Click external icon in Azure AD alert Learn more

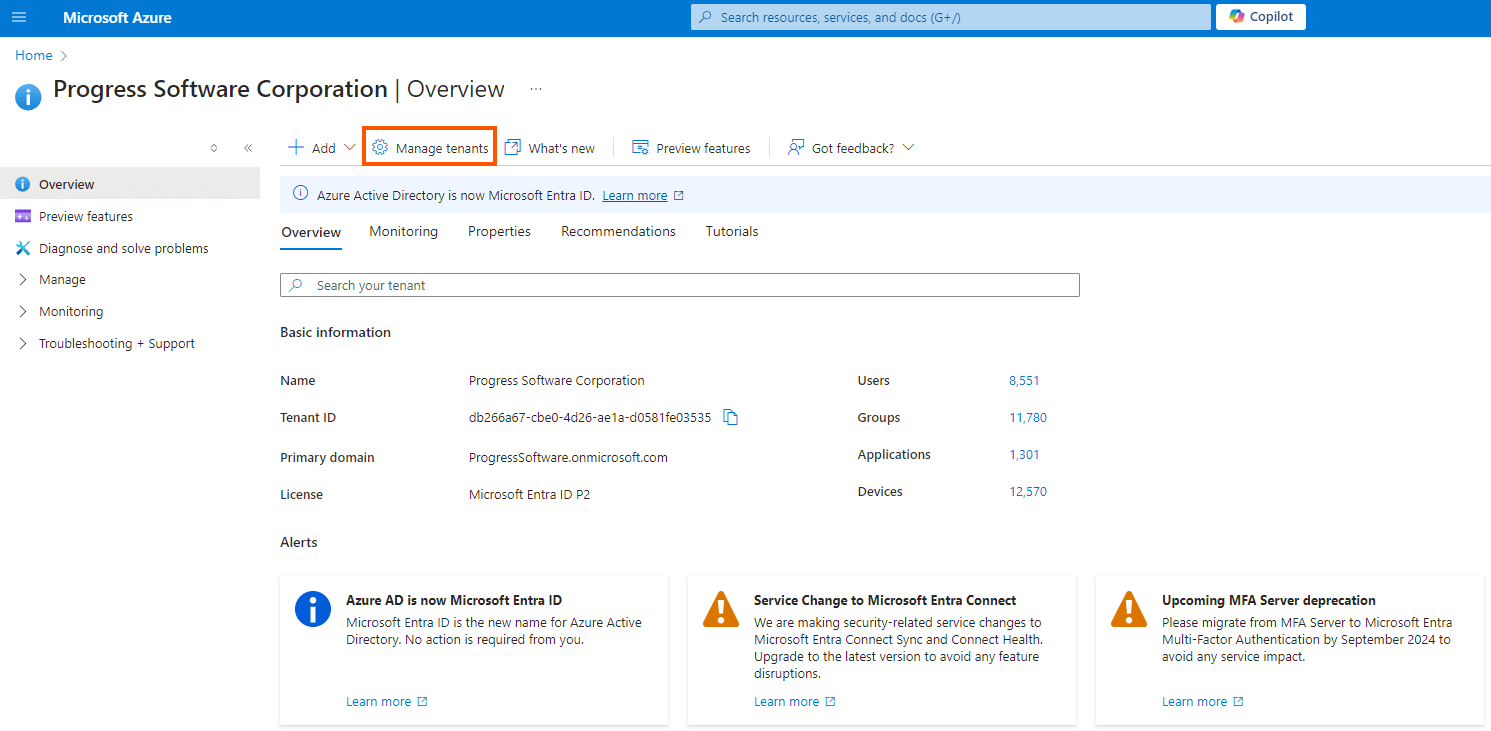tap(422, 702)
